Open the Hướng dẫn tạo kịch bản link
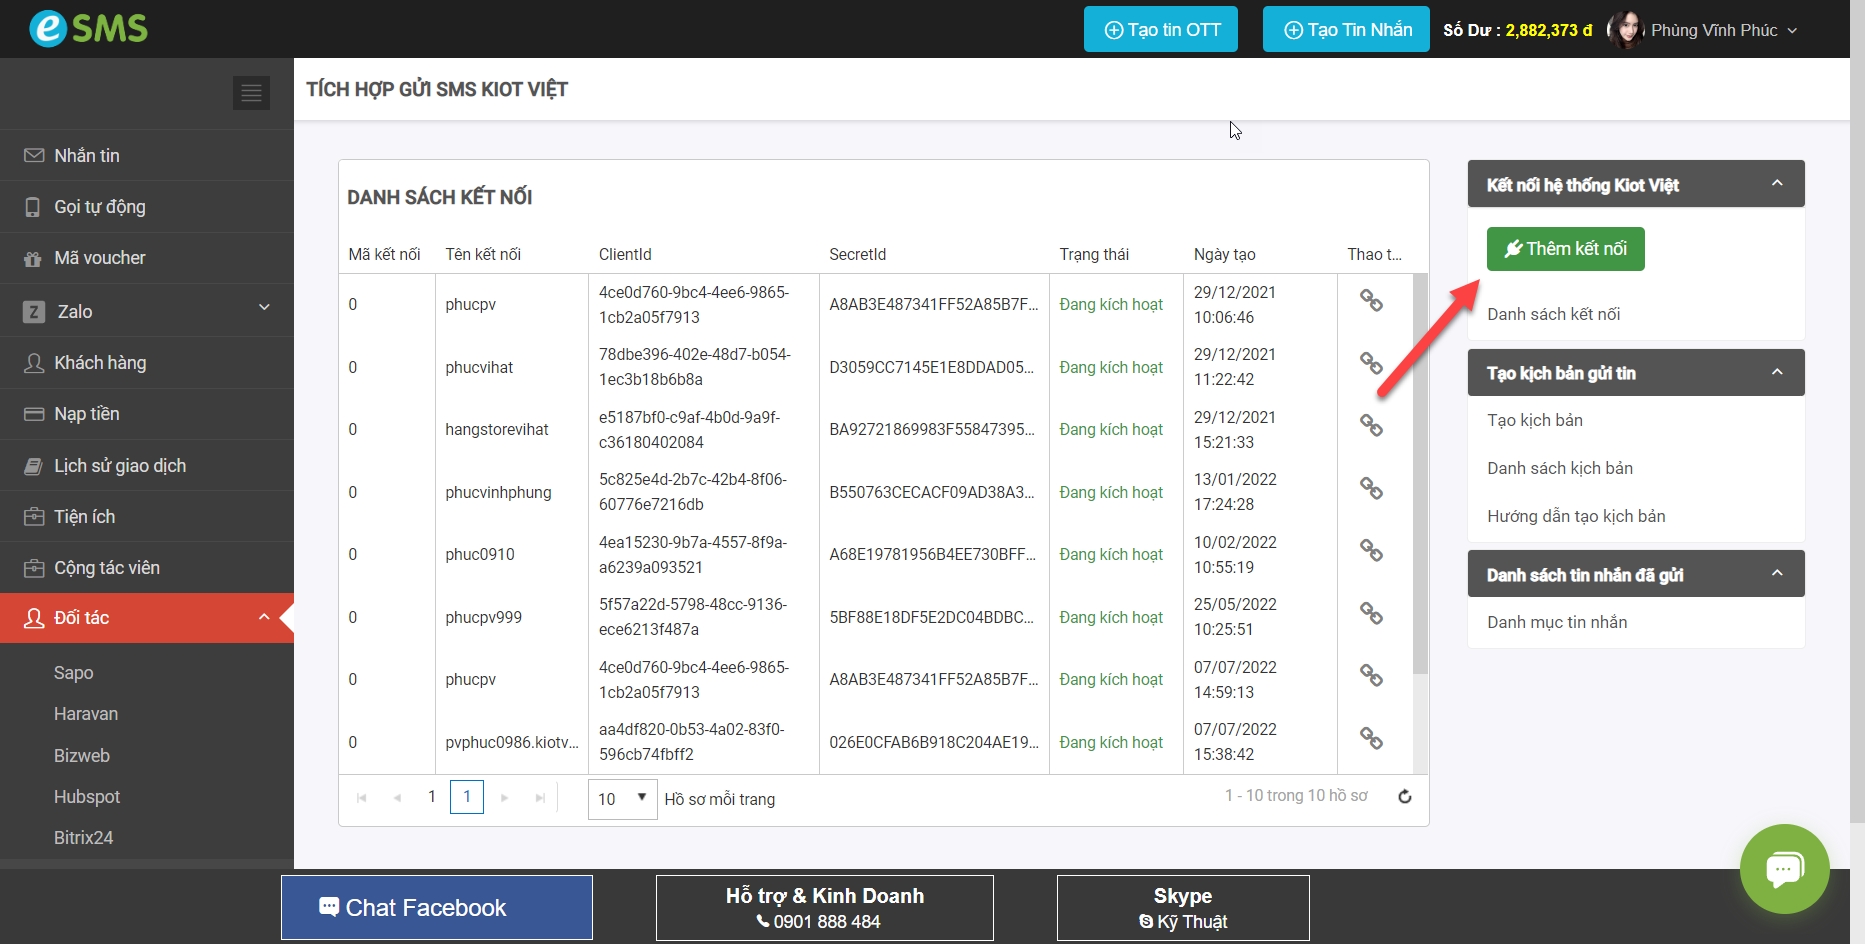This screenshot has height=944, width=1865. (x=1576, y=516)
